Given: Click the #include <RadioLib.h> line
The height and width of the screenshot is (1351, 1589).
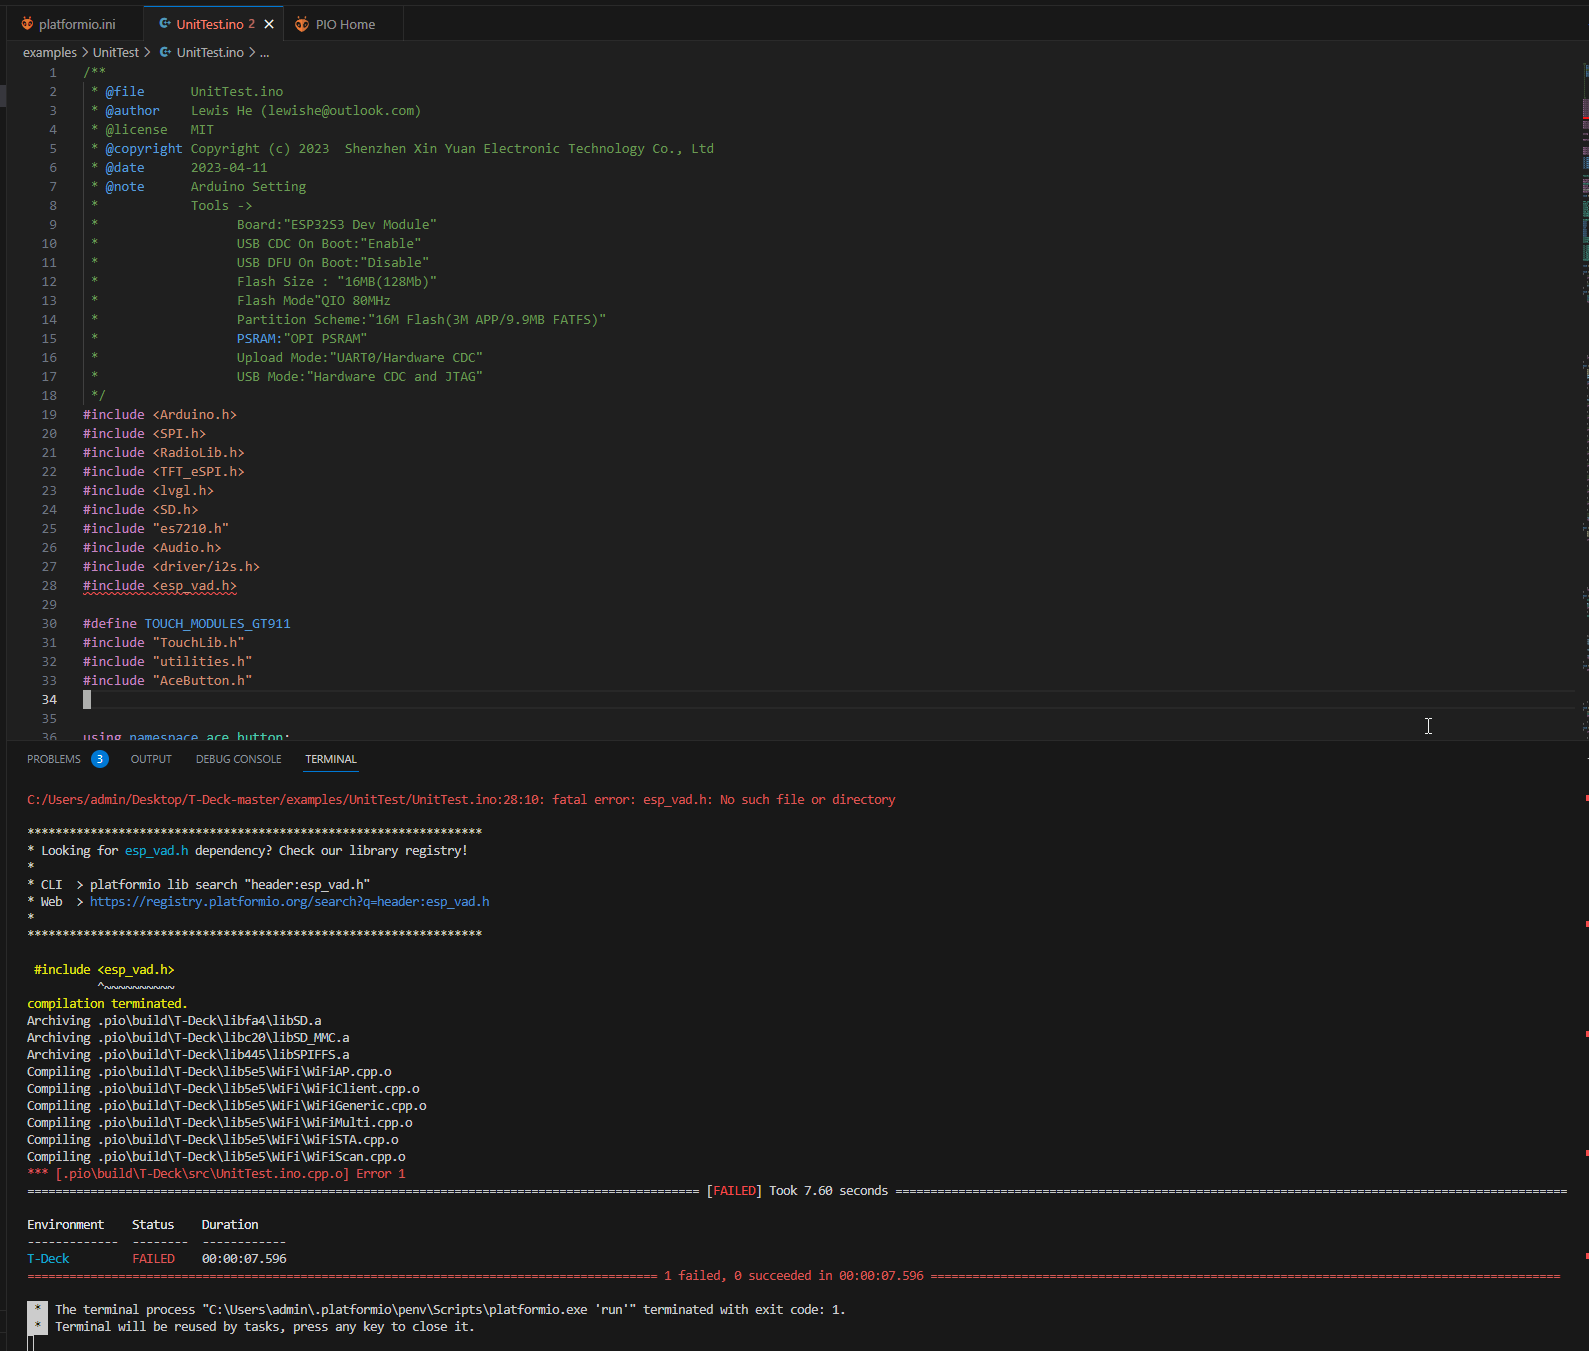Looking at the screenshot, I should 164,453.
